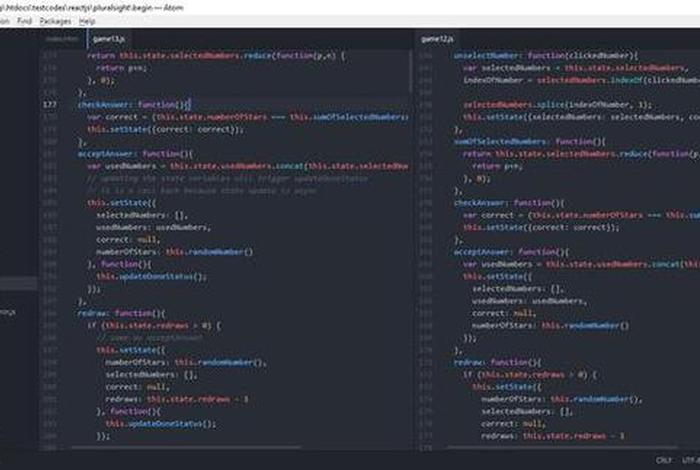
Task: Click unselectNumber function line in game12.js
Action: click(x=546, y=56)
